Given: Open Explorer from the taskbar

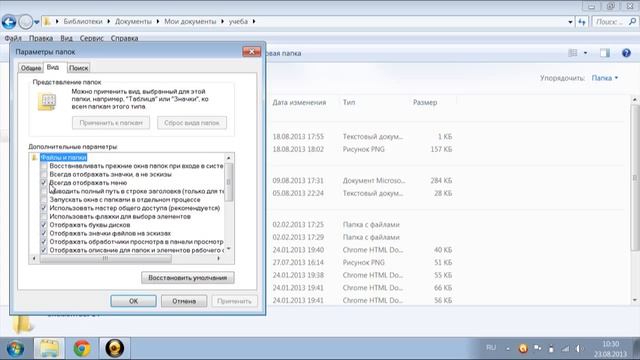Looking at the screenshot, I should (49, 349).
